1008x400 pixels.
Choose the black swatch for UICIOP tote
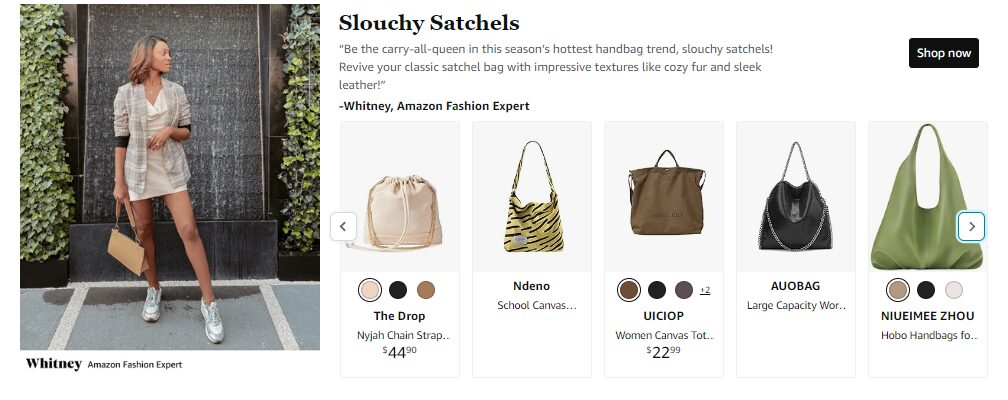pos(657,290)
